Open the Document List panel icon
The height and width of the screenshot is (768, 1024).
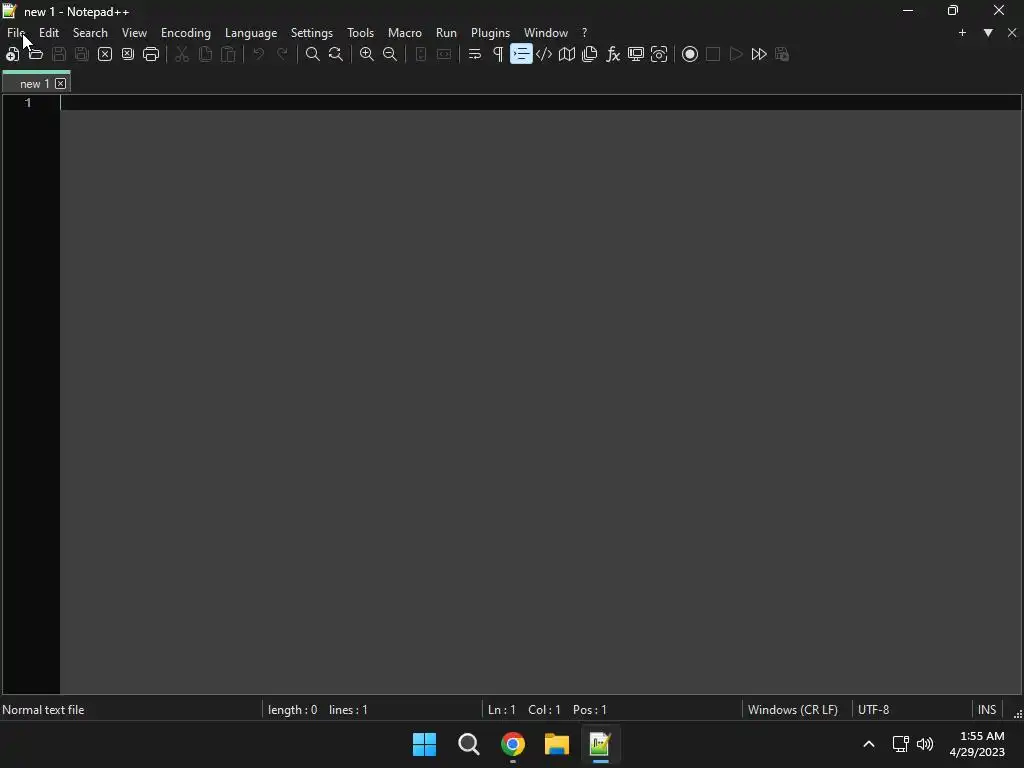[x=590, y=54]
